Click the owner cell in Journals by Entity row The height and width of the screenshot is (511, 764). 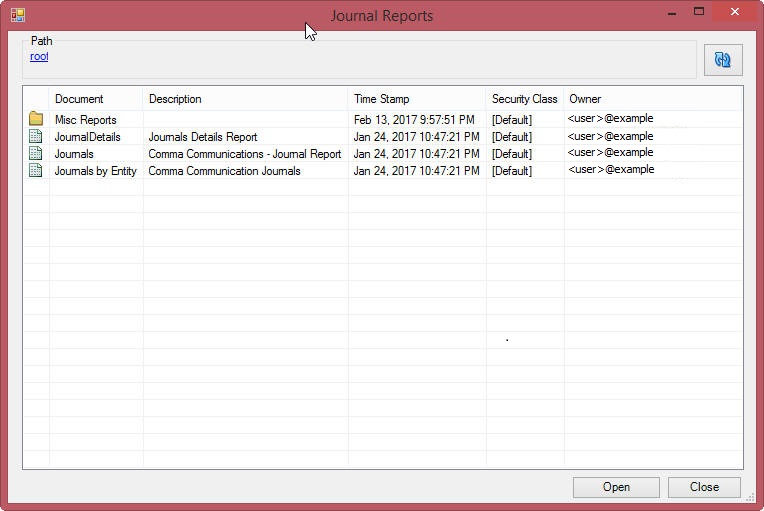(x=611, y=170)
